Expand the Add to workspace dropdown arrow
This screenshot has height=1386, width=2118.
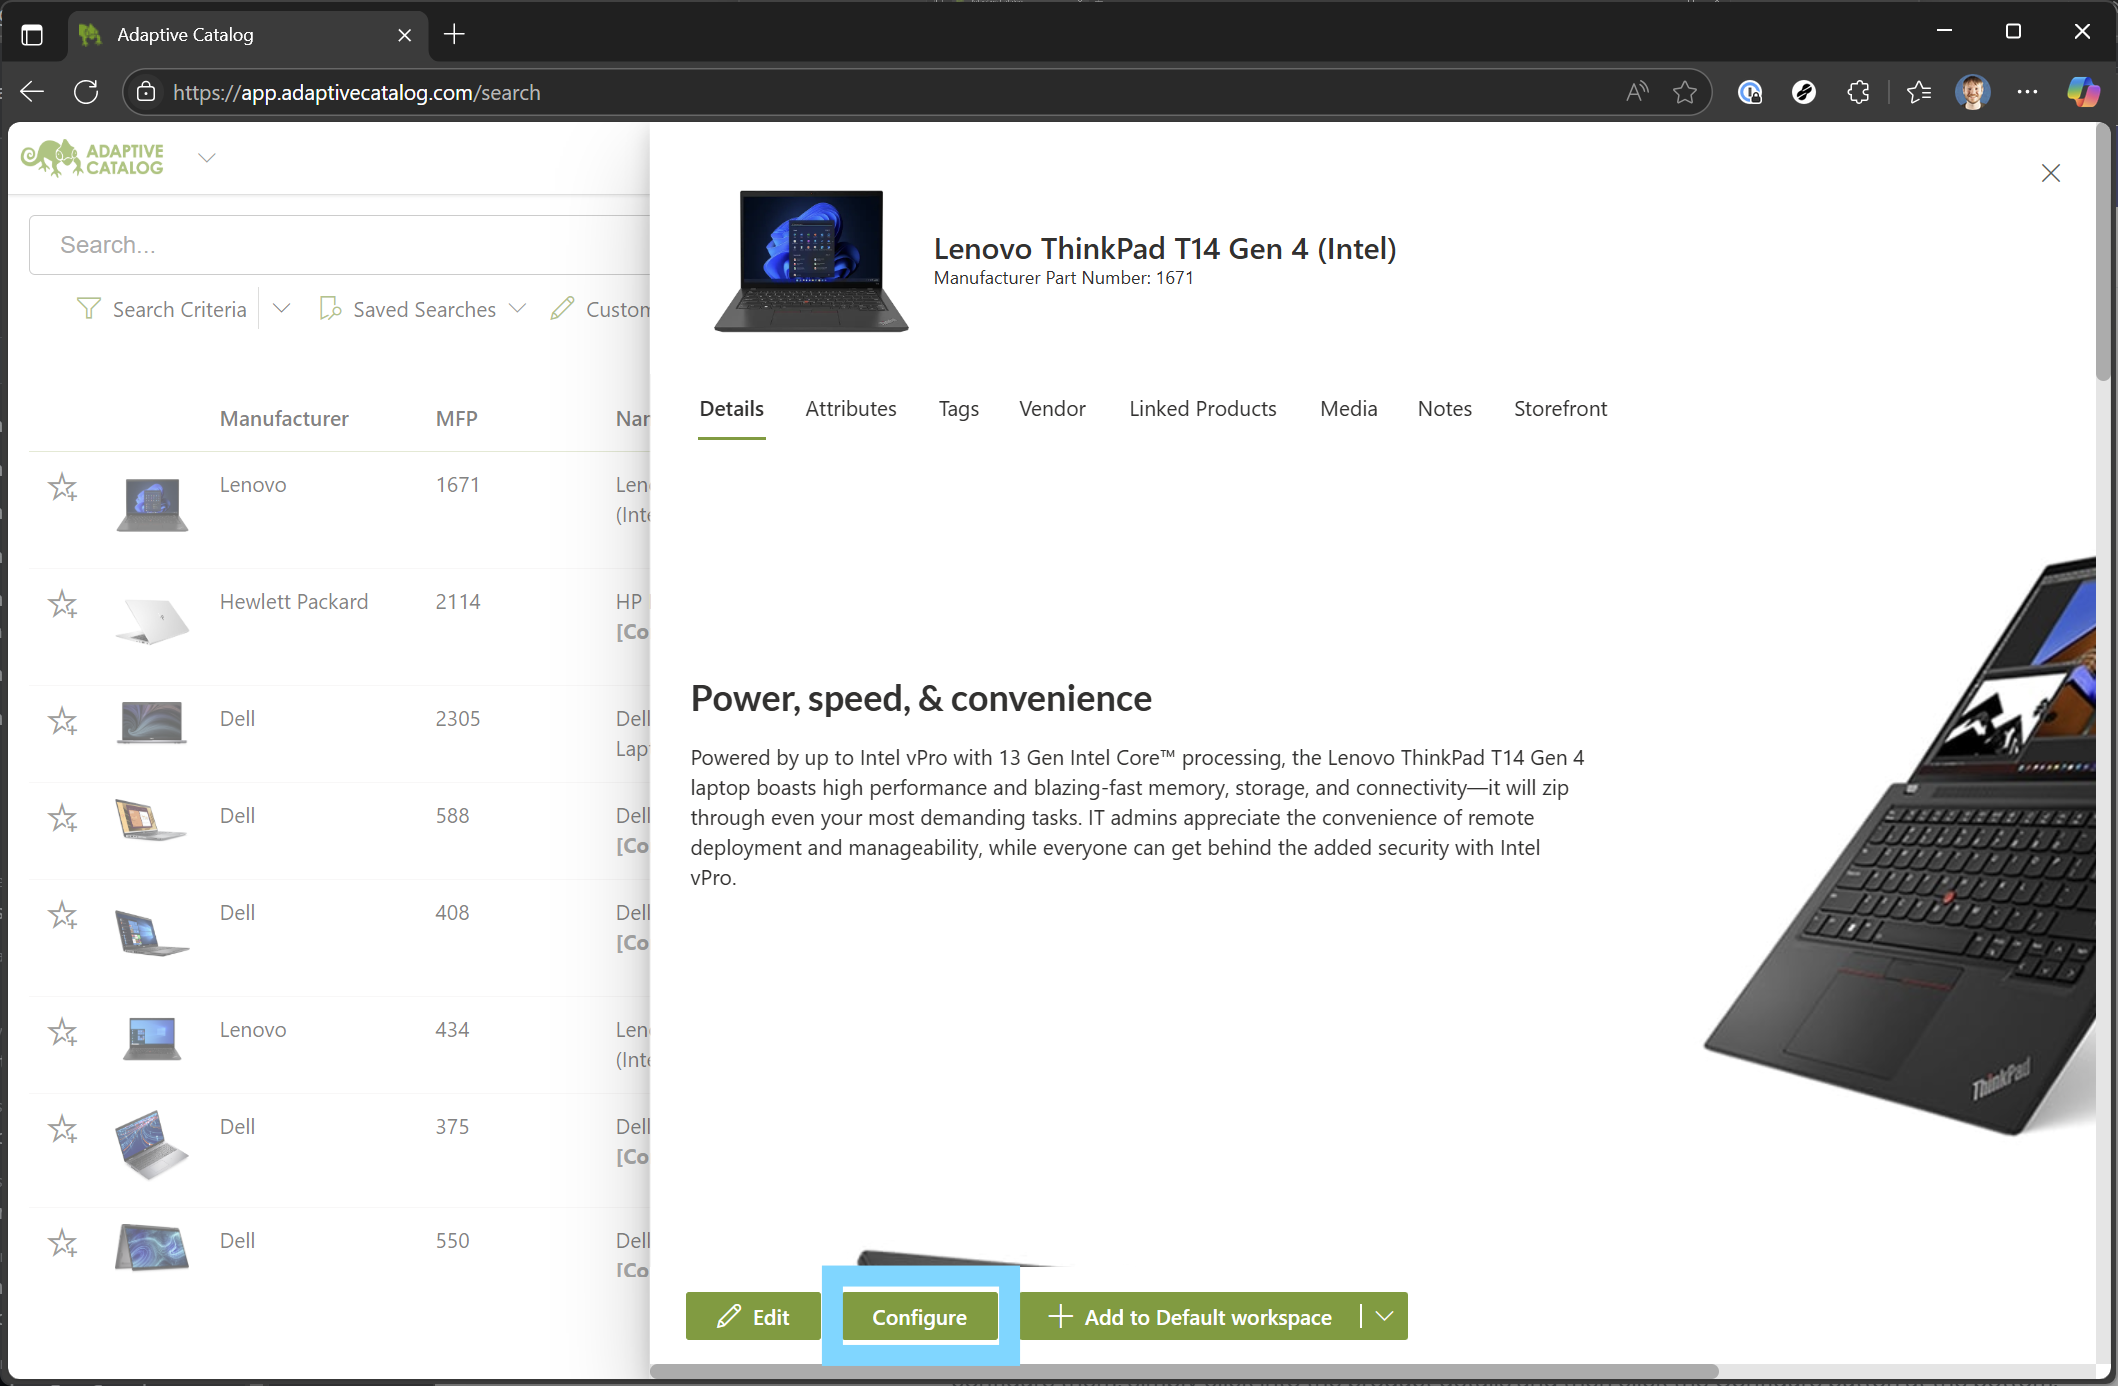(1385, 1316)
